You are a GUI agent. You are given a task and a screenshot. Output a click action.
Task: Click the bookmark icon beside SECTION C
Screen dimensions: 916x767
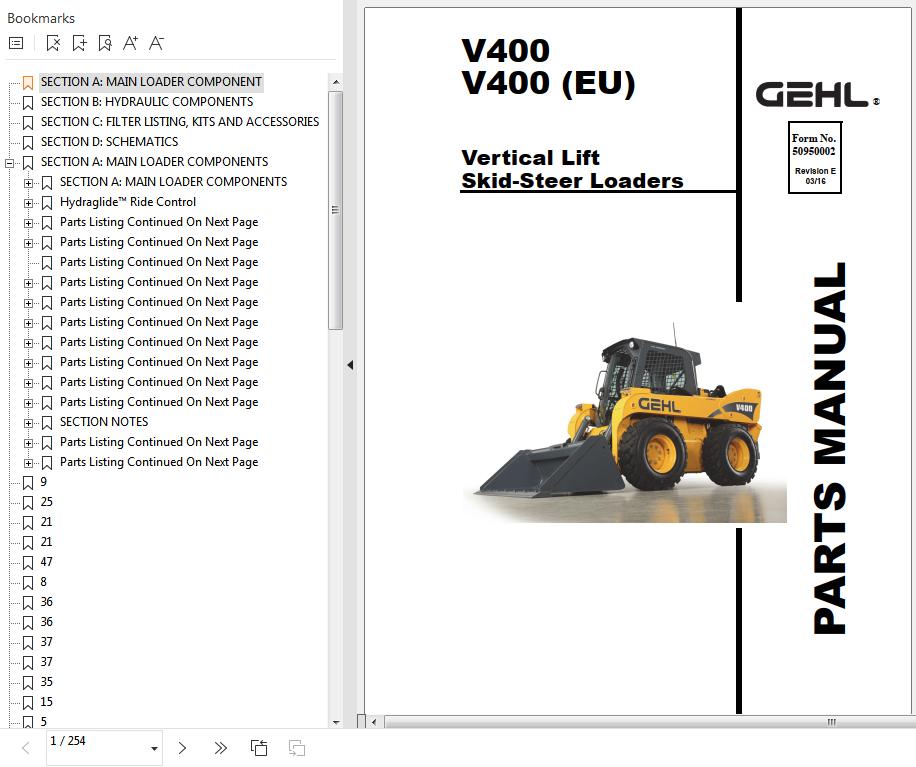(x=28, y=123)
